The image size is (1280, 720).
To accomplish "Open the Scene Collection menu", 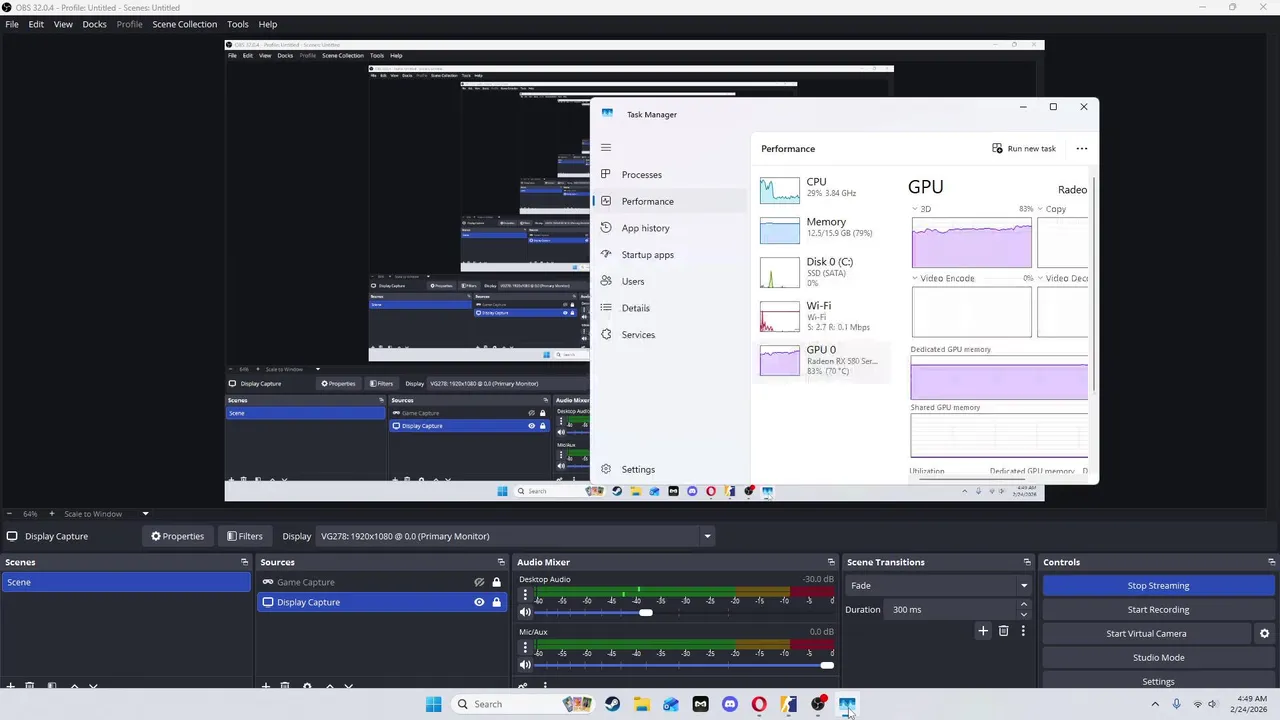I will click(184, 24).
